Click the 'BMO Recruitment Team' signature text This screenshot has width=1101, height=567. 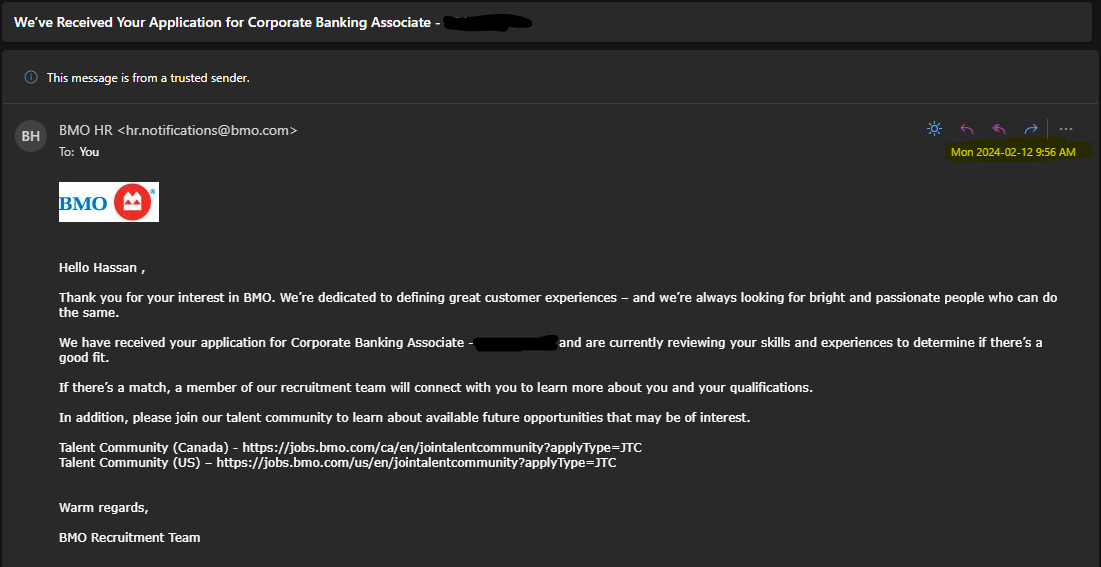click(129, 537)
